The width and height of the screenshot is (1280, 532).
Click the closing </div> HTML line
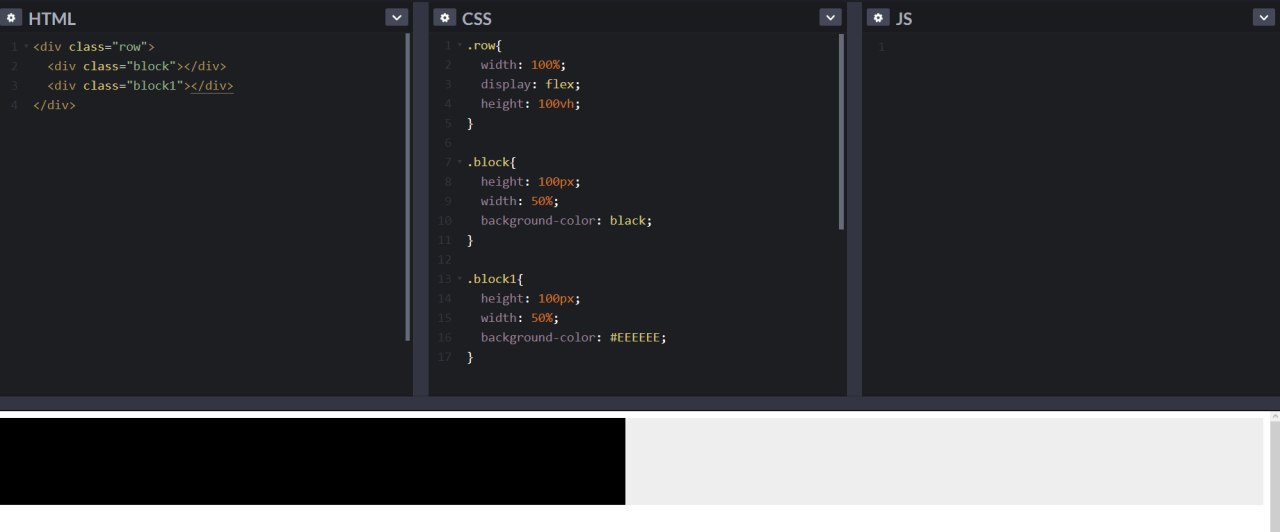pyautogui.click(x=54, y=105)
